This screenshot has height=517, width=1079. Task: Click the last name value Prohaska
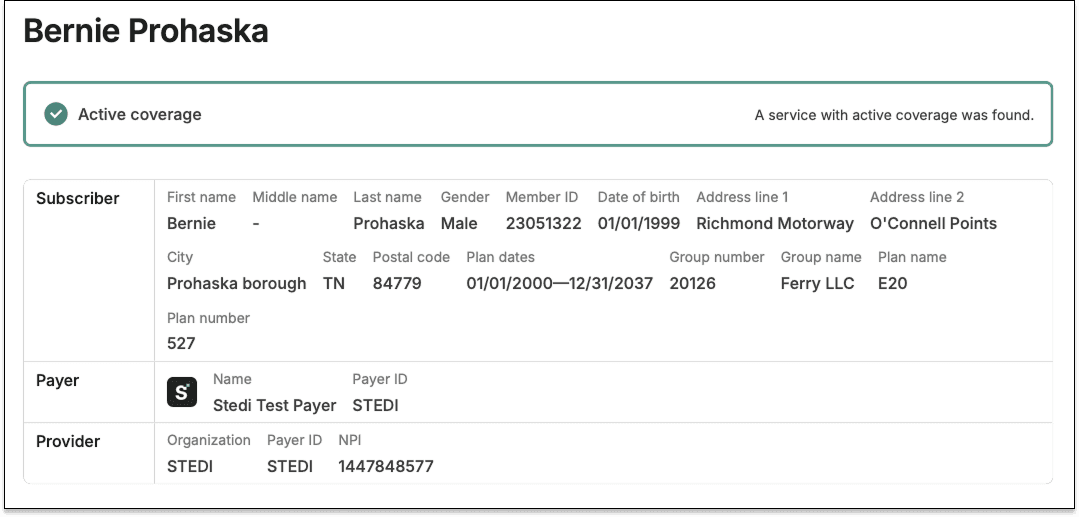coord(389,224)
